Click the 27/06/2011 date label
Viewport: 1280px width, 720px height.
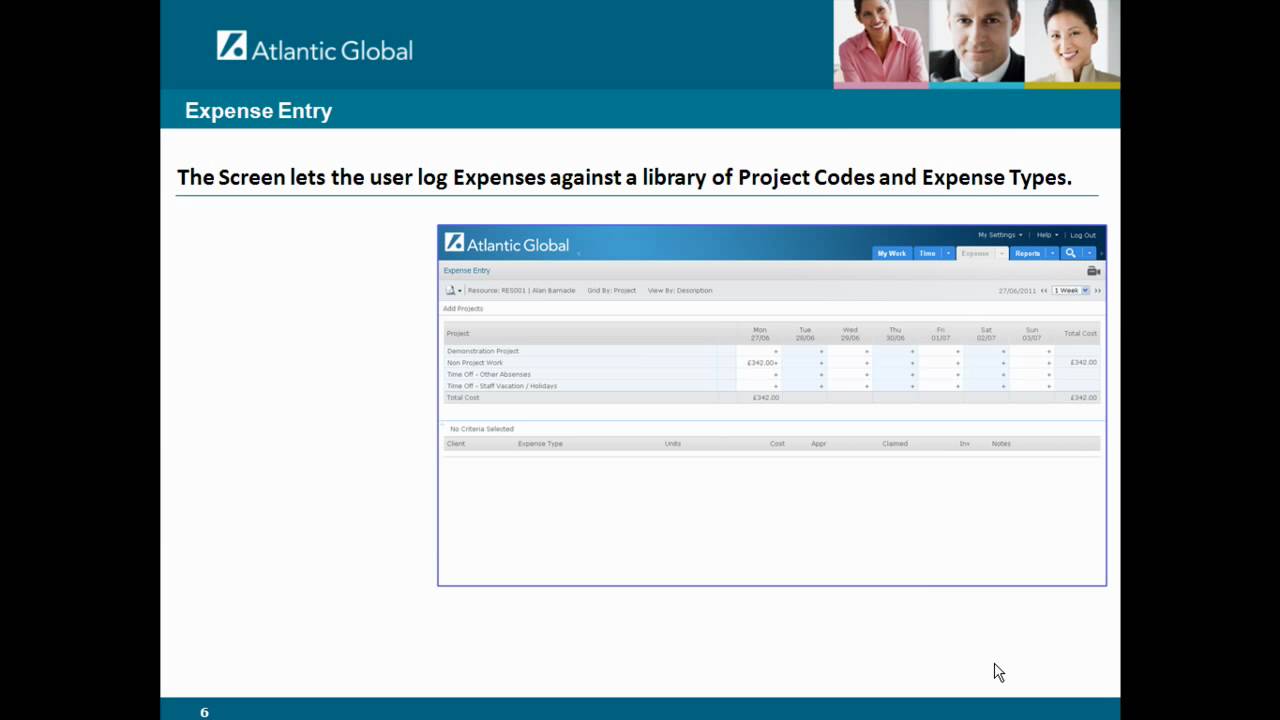[1017, 291]
